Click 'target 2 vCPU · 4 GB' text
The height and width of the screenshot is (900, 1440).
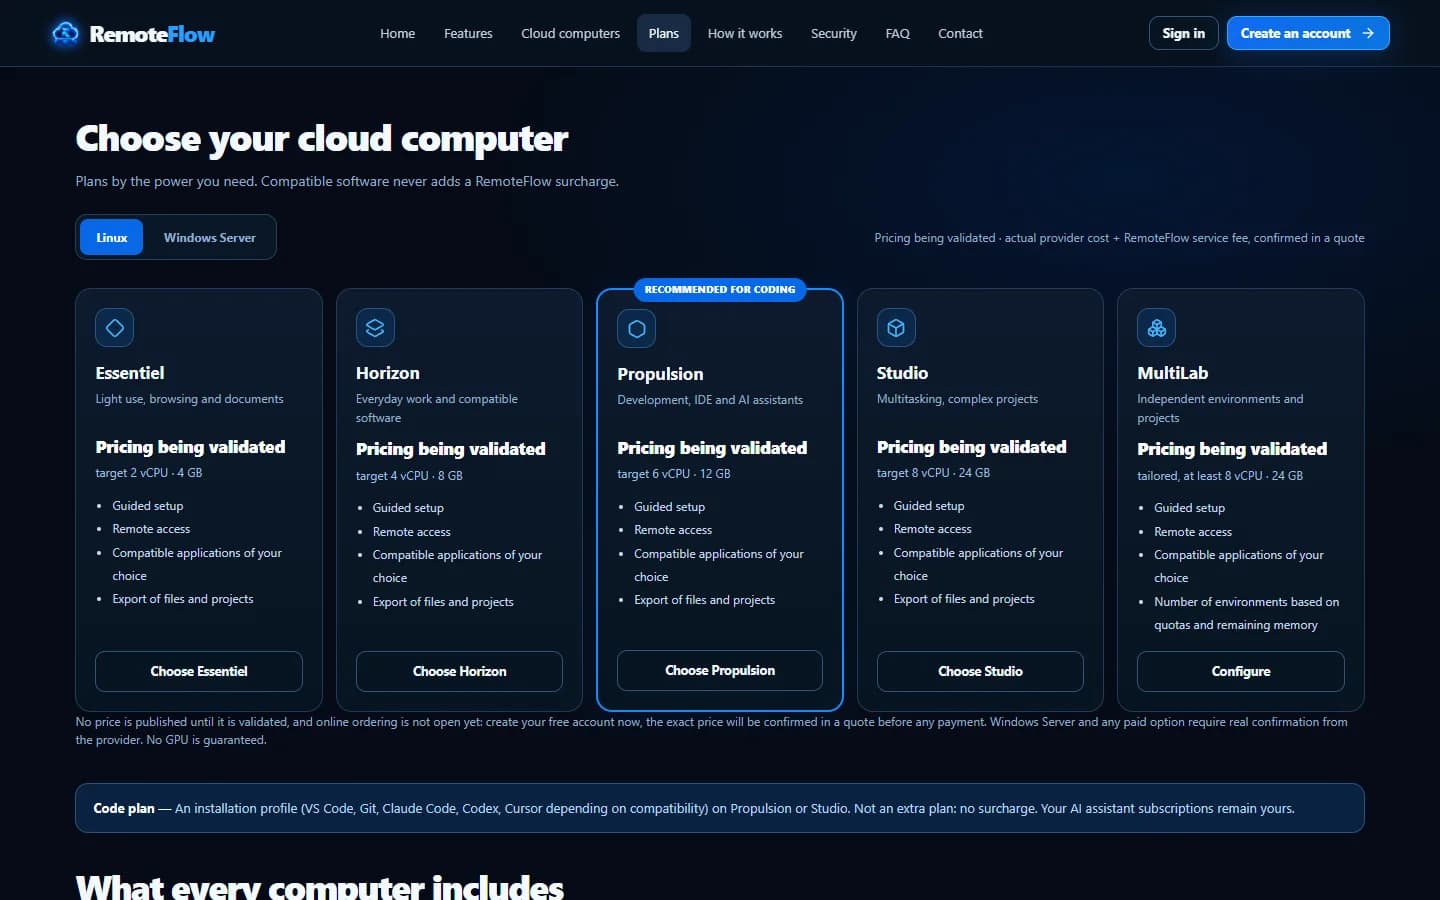[x=149, y=473]
